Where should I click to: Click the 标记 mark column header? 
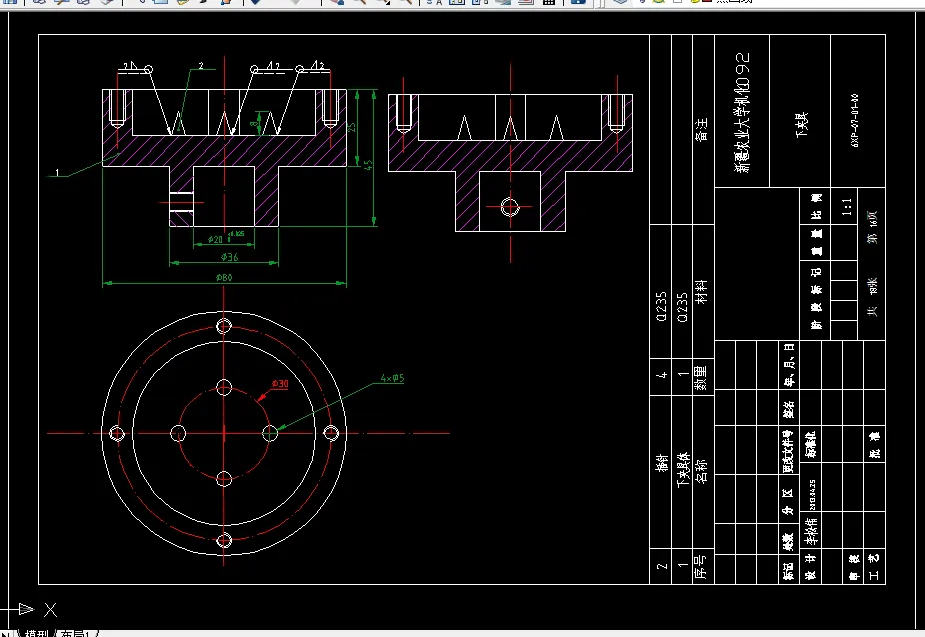[788, 571]
